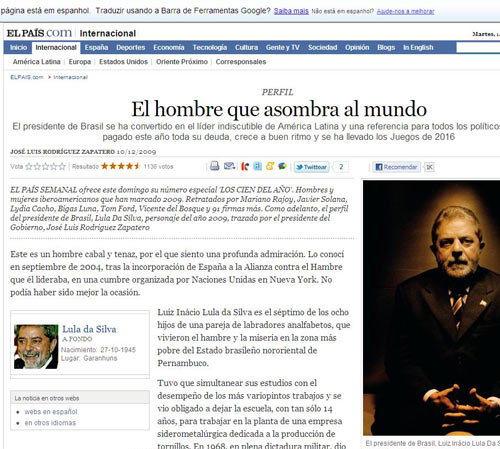Click the Facebook Recomendar button
This screenshot has height=449, width=500.
point(397,167)
